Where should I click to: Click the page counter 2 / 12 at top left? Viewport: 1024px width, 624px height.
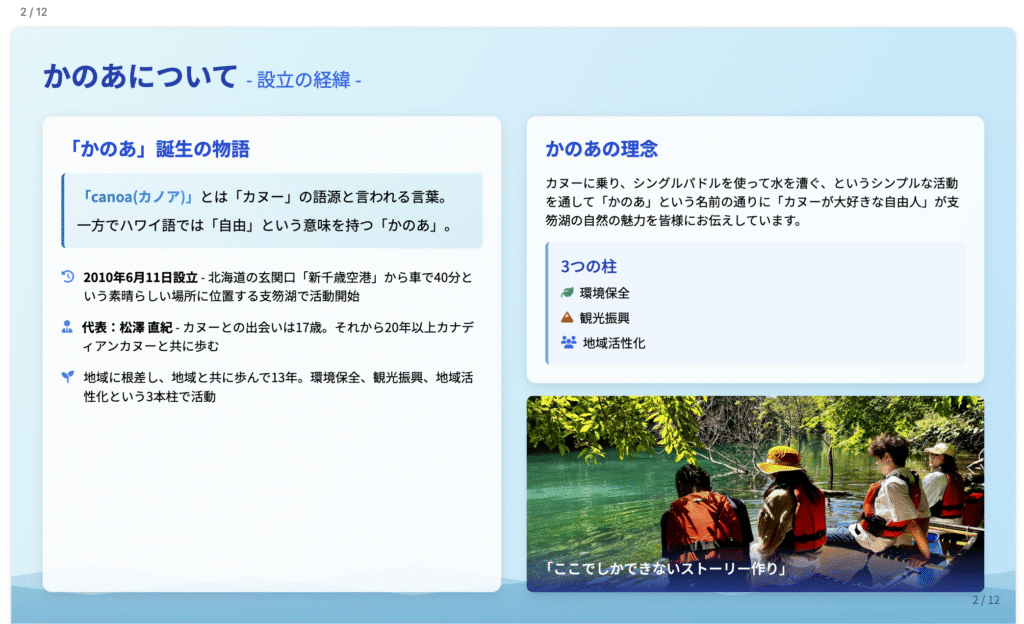pyautogui.click(x=34, y=12)
